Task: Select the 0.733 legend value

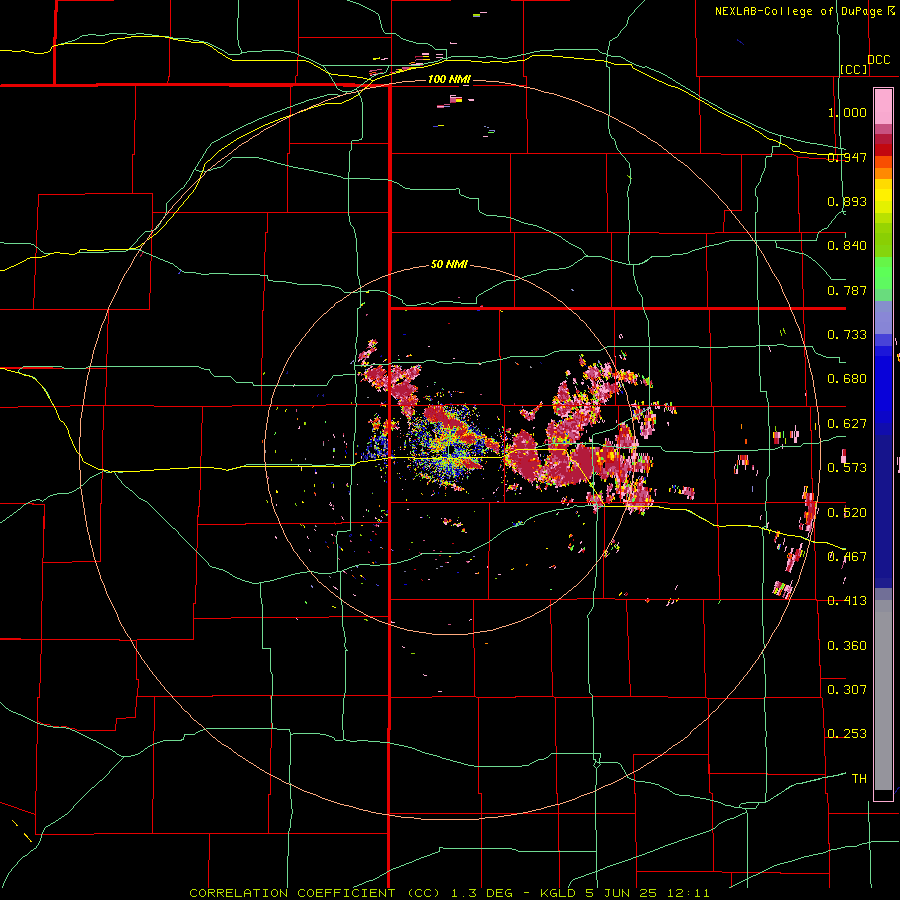Action: pyautogui.click(x=847, y=335)
